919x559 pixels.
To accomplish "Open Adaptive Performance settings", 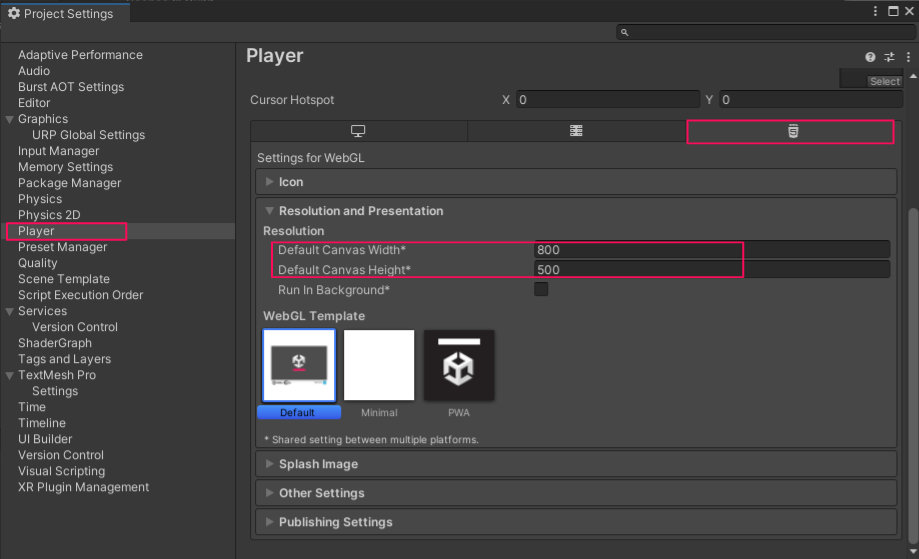I will tap(80, 55).
